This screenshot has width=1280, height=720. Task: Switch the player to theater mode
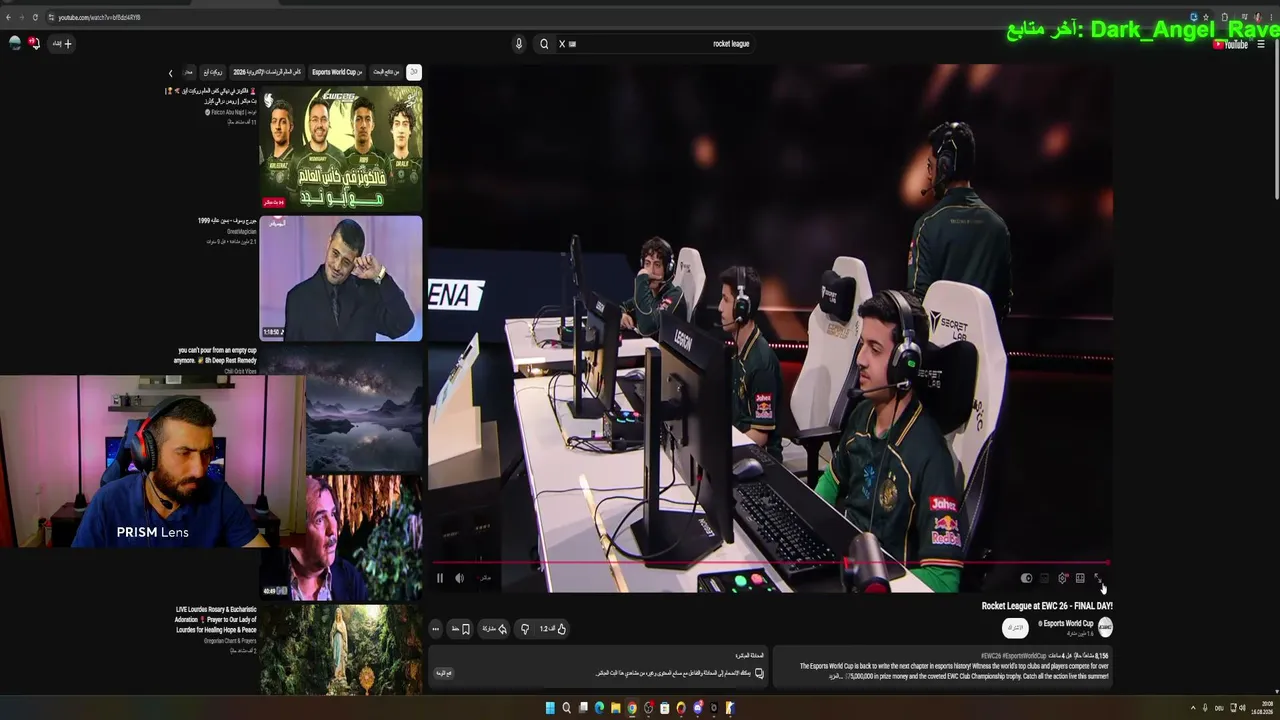[1080, 578]
